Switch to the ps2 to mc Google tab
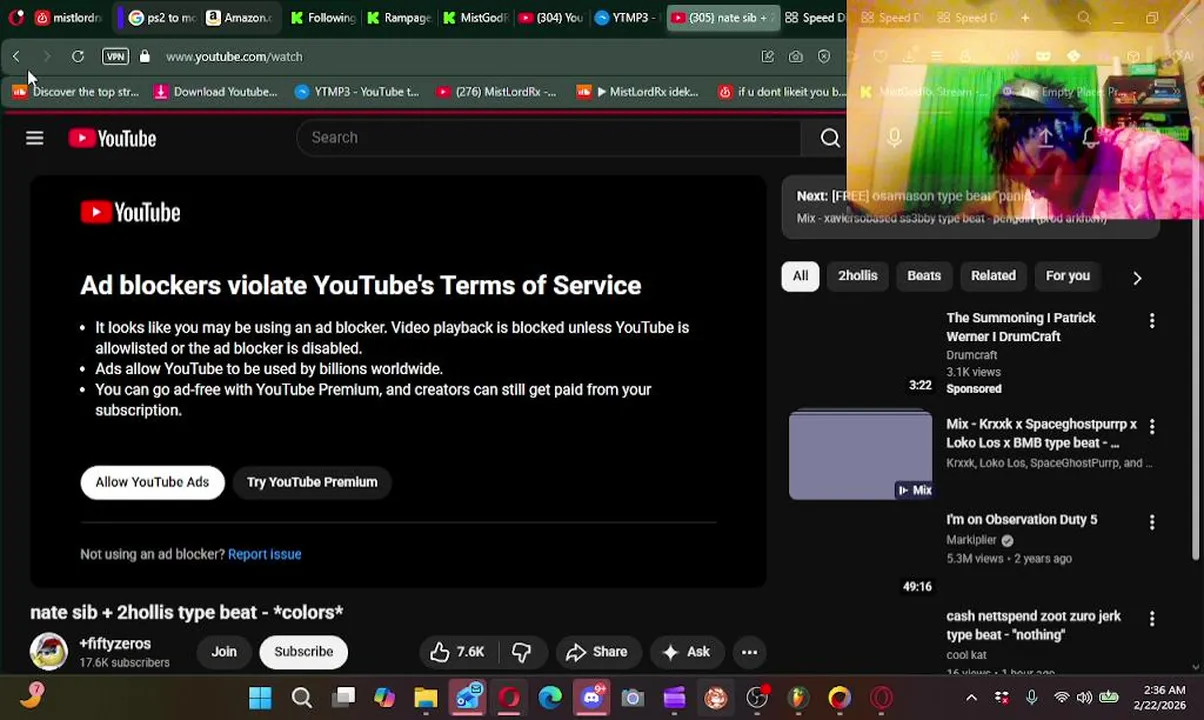The height and width of the screenshot is (720, 1204). click(x=162, y=18)
